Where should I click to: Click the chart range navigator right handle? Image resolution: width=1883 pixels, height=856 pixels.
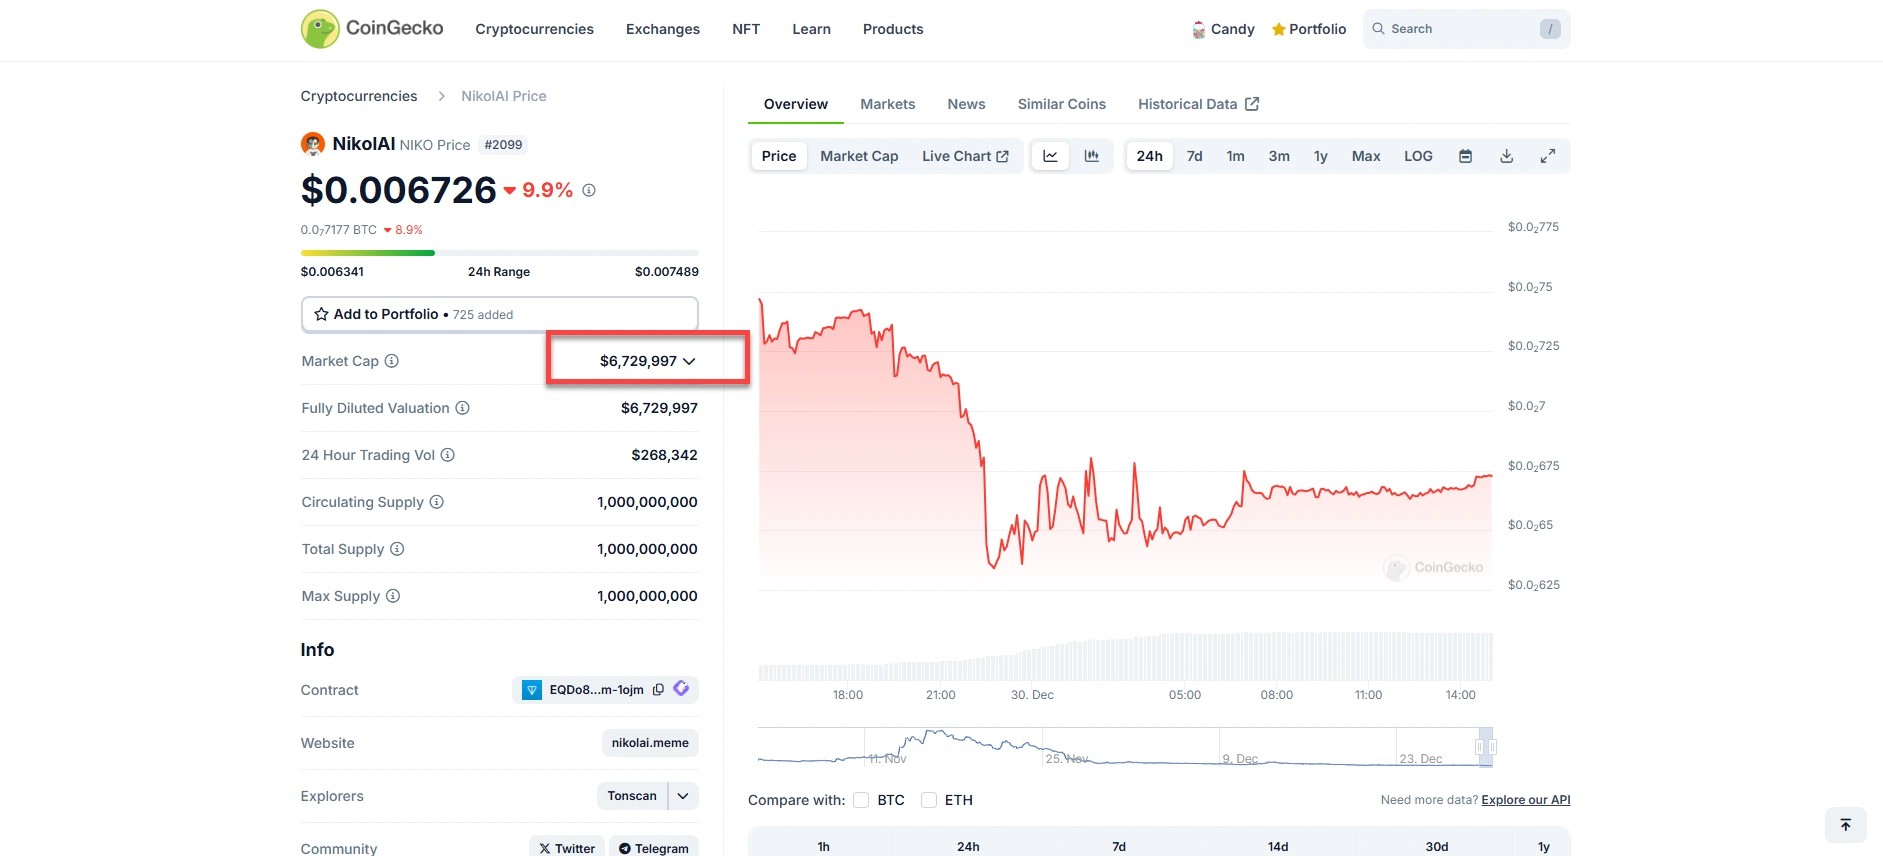1492,747
